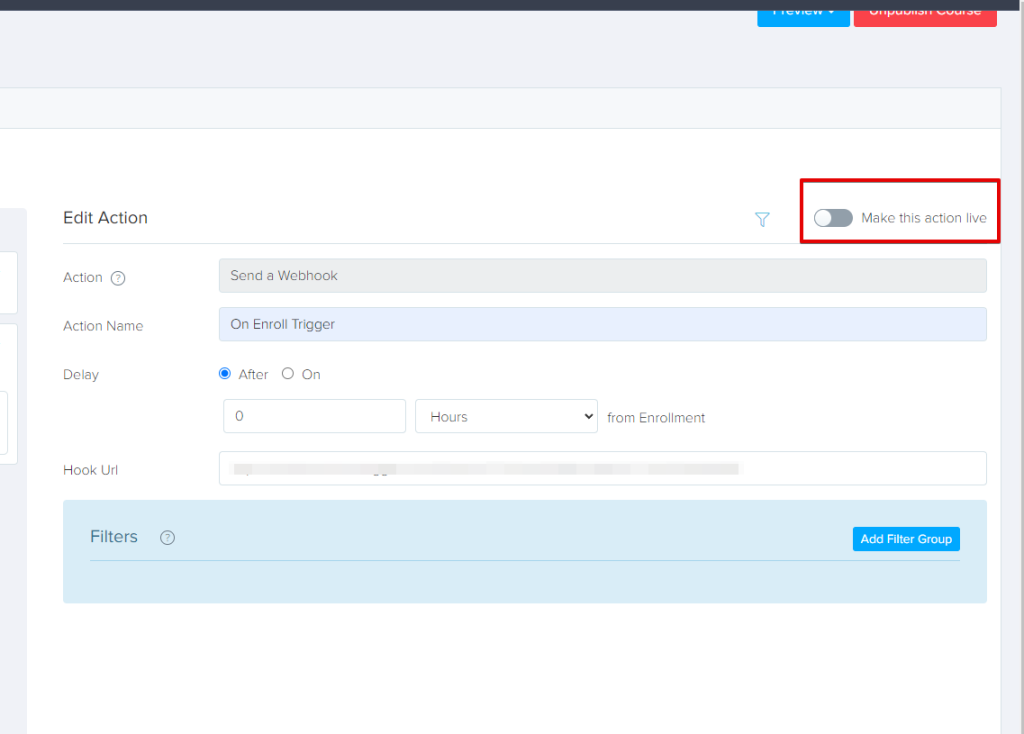The height and width of the screenshot is (734, 1024).
Task: Click the delay number input showing 0
Action: point(314,417)
